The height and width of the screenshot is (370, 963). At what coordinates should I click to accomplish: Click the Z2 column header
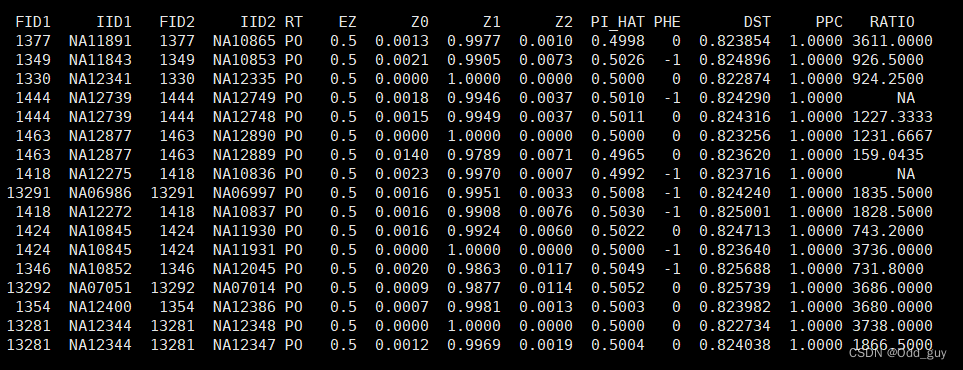[564, 23]
